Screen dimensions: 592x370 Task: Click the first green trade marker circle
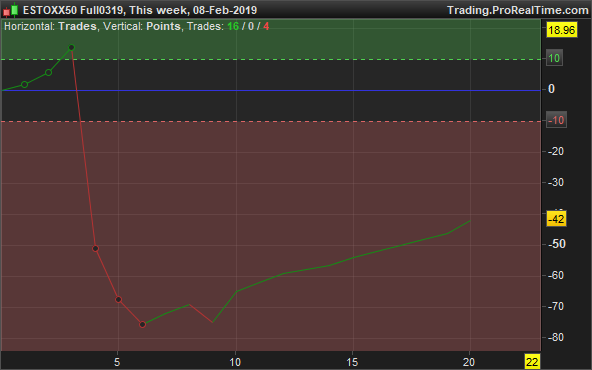click(24, 85)
